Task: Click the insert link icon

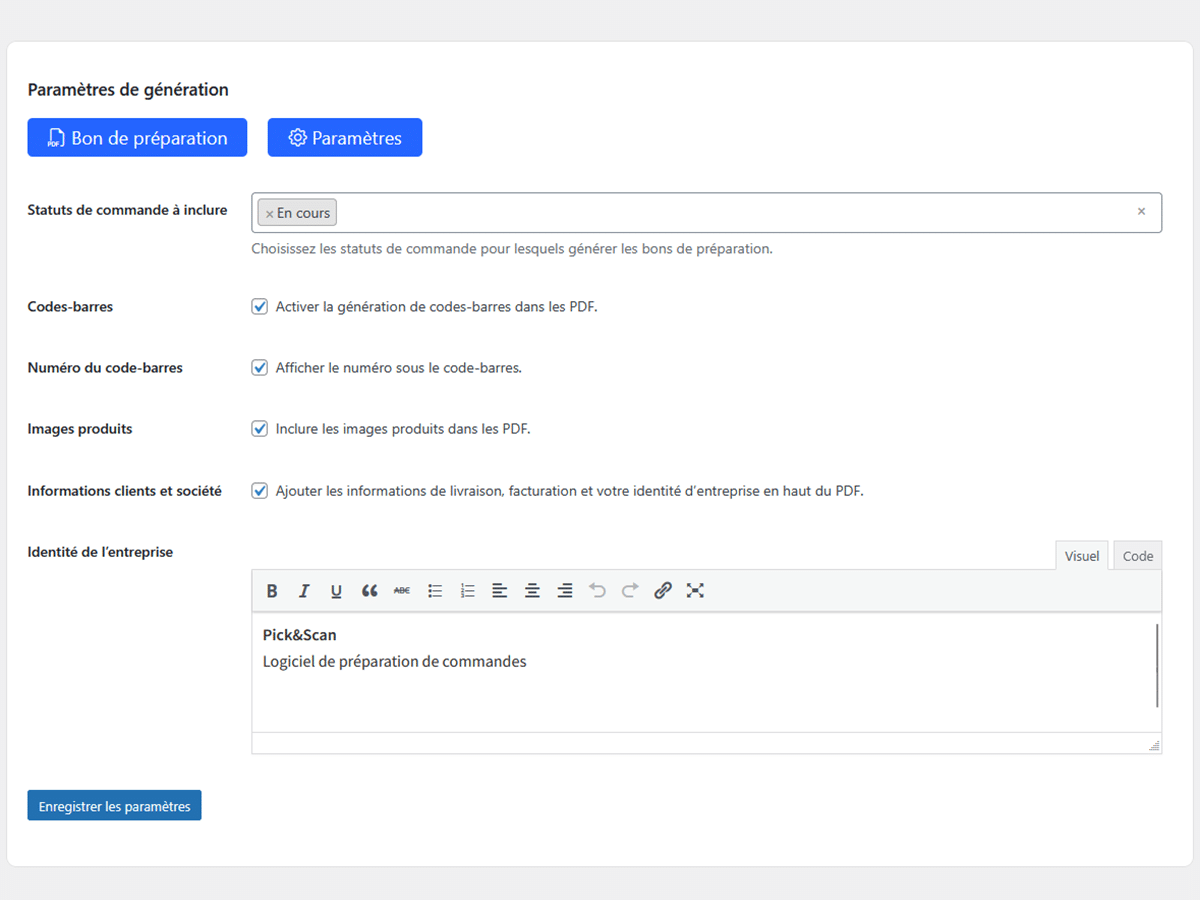Action: [662, 591]
